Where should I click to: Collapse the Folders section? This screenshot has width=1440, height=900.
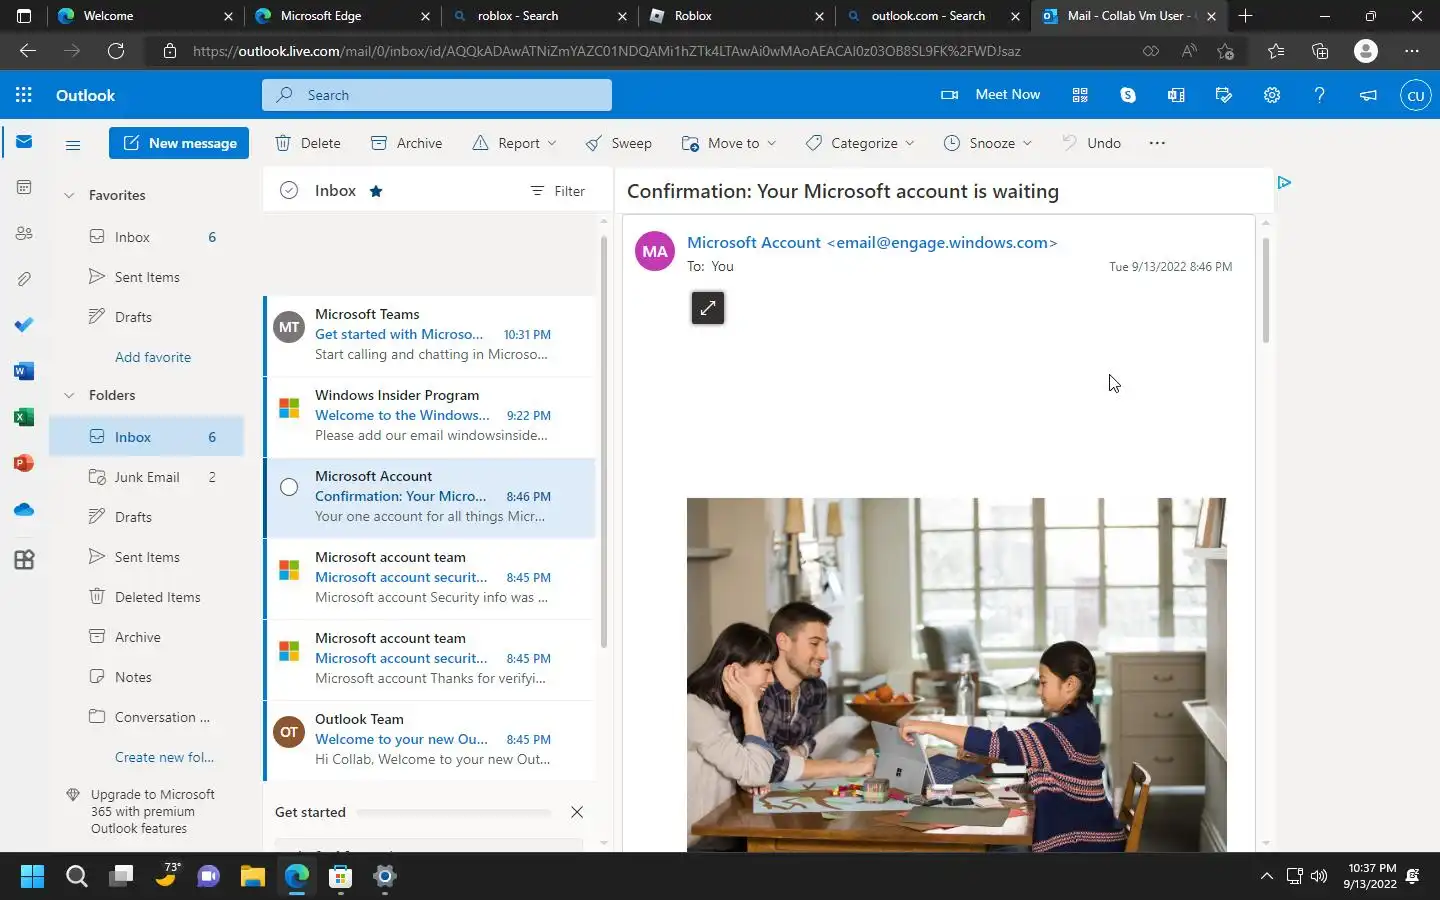(x=69, y=395)
